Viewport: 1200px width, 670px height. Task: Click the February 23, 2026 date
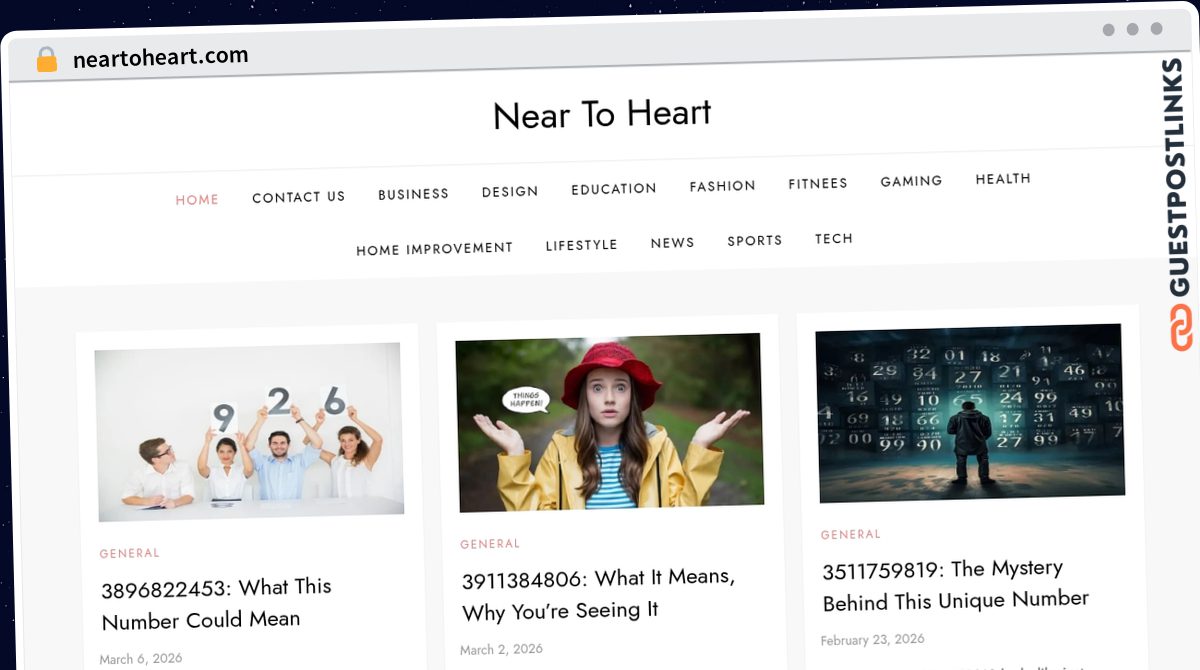pyautogui.click(x=872, y=640)
